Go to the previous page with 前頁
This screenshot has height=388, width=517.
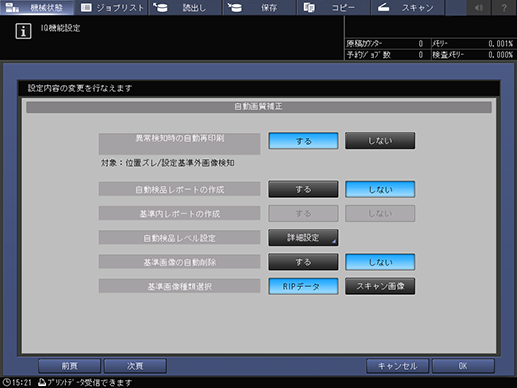pyautogui.click(x=69, y=366)
